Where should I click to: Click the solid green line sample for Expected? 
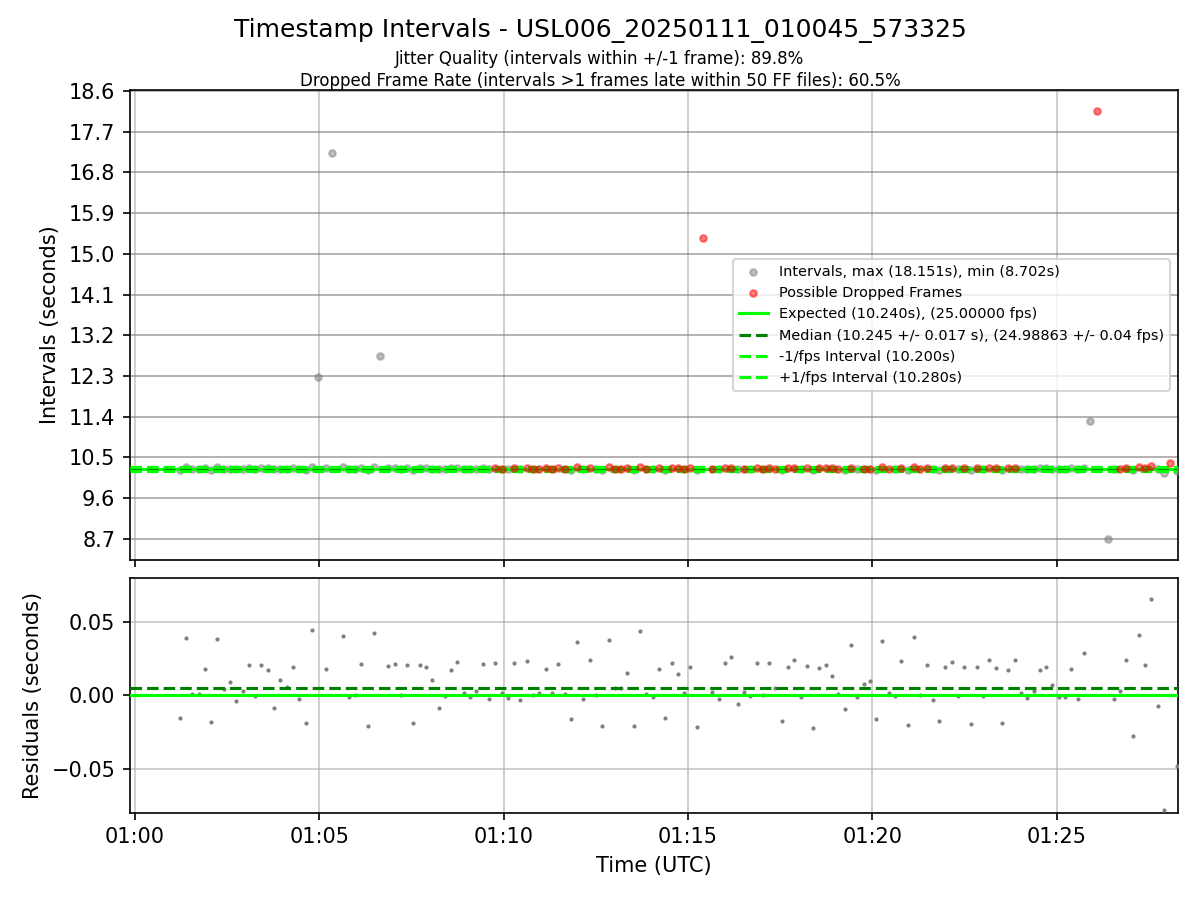[753, 314]
